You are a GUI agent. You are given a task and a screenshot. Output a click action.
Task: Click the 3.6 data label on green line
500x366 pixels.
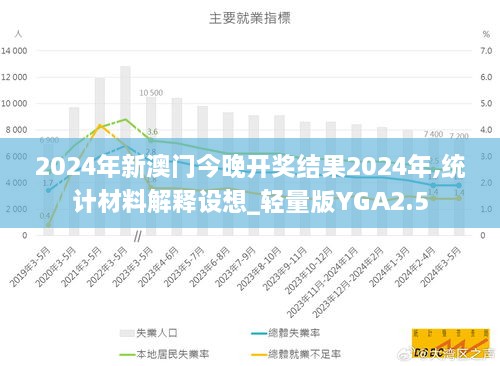click(152, 132)
